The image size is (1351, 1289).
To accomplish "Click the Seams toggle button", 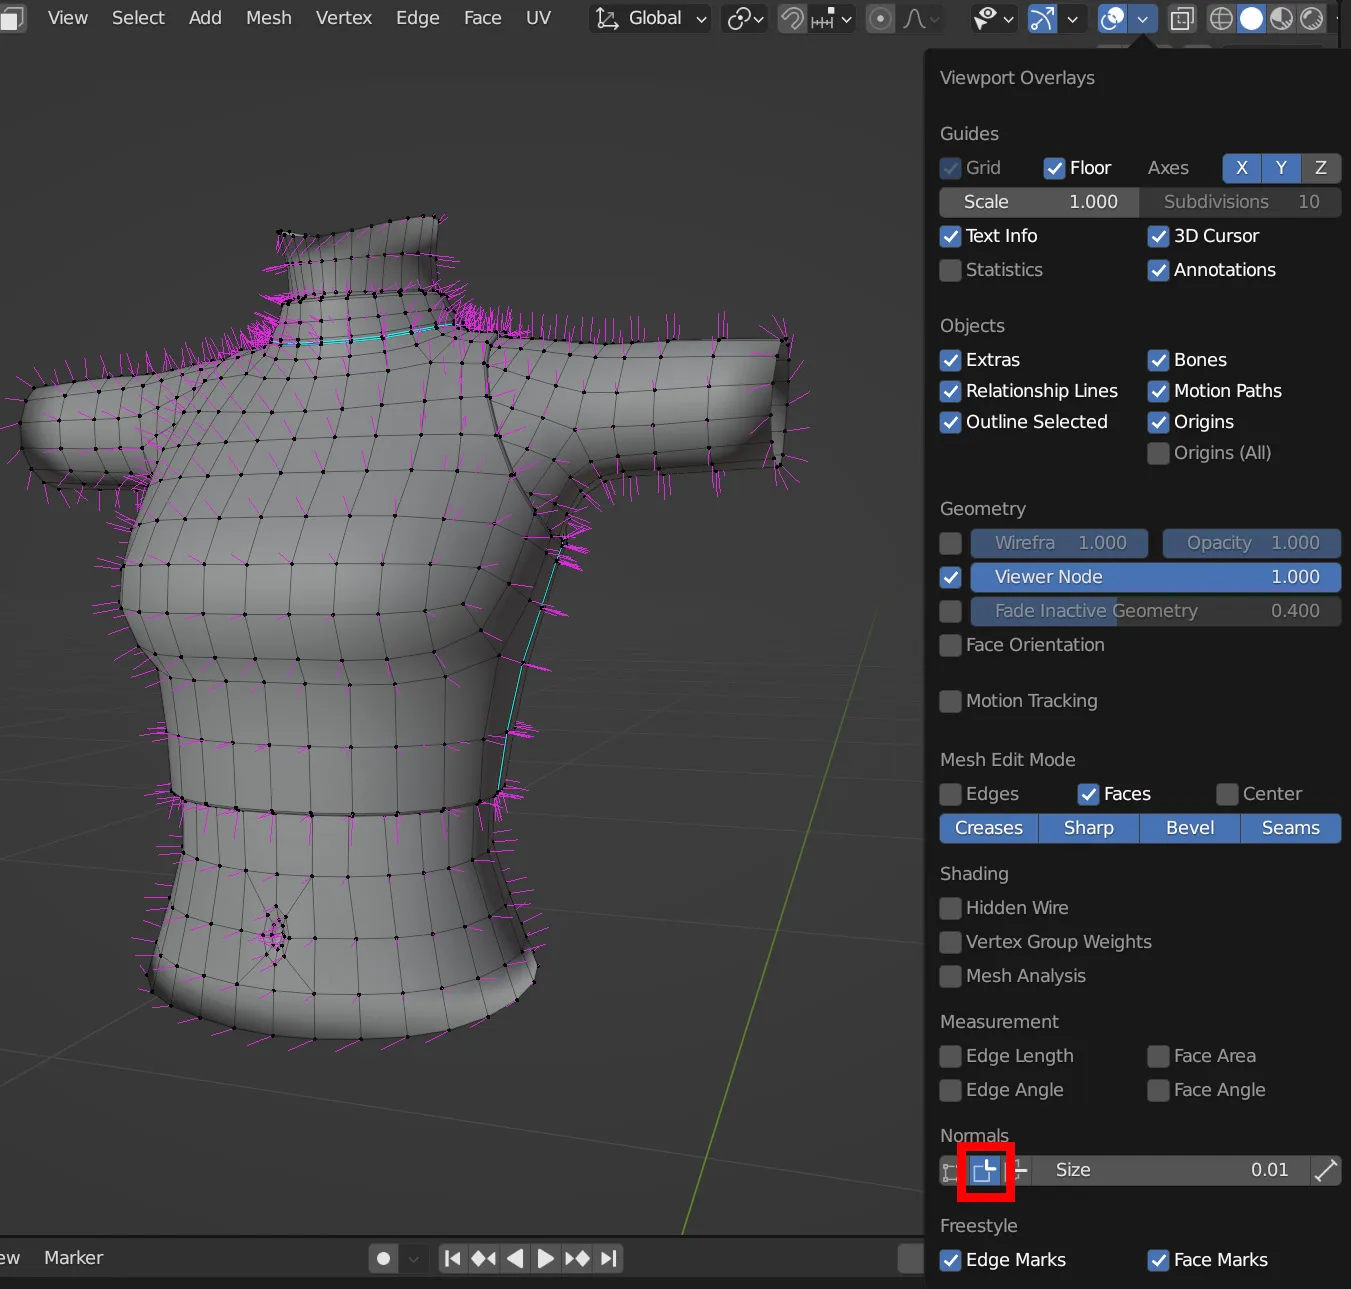I will pyautogui.click(x=1291, y=828).
